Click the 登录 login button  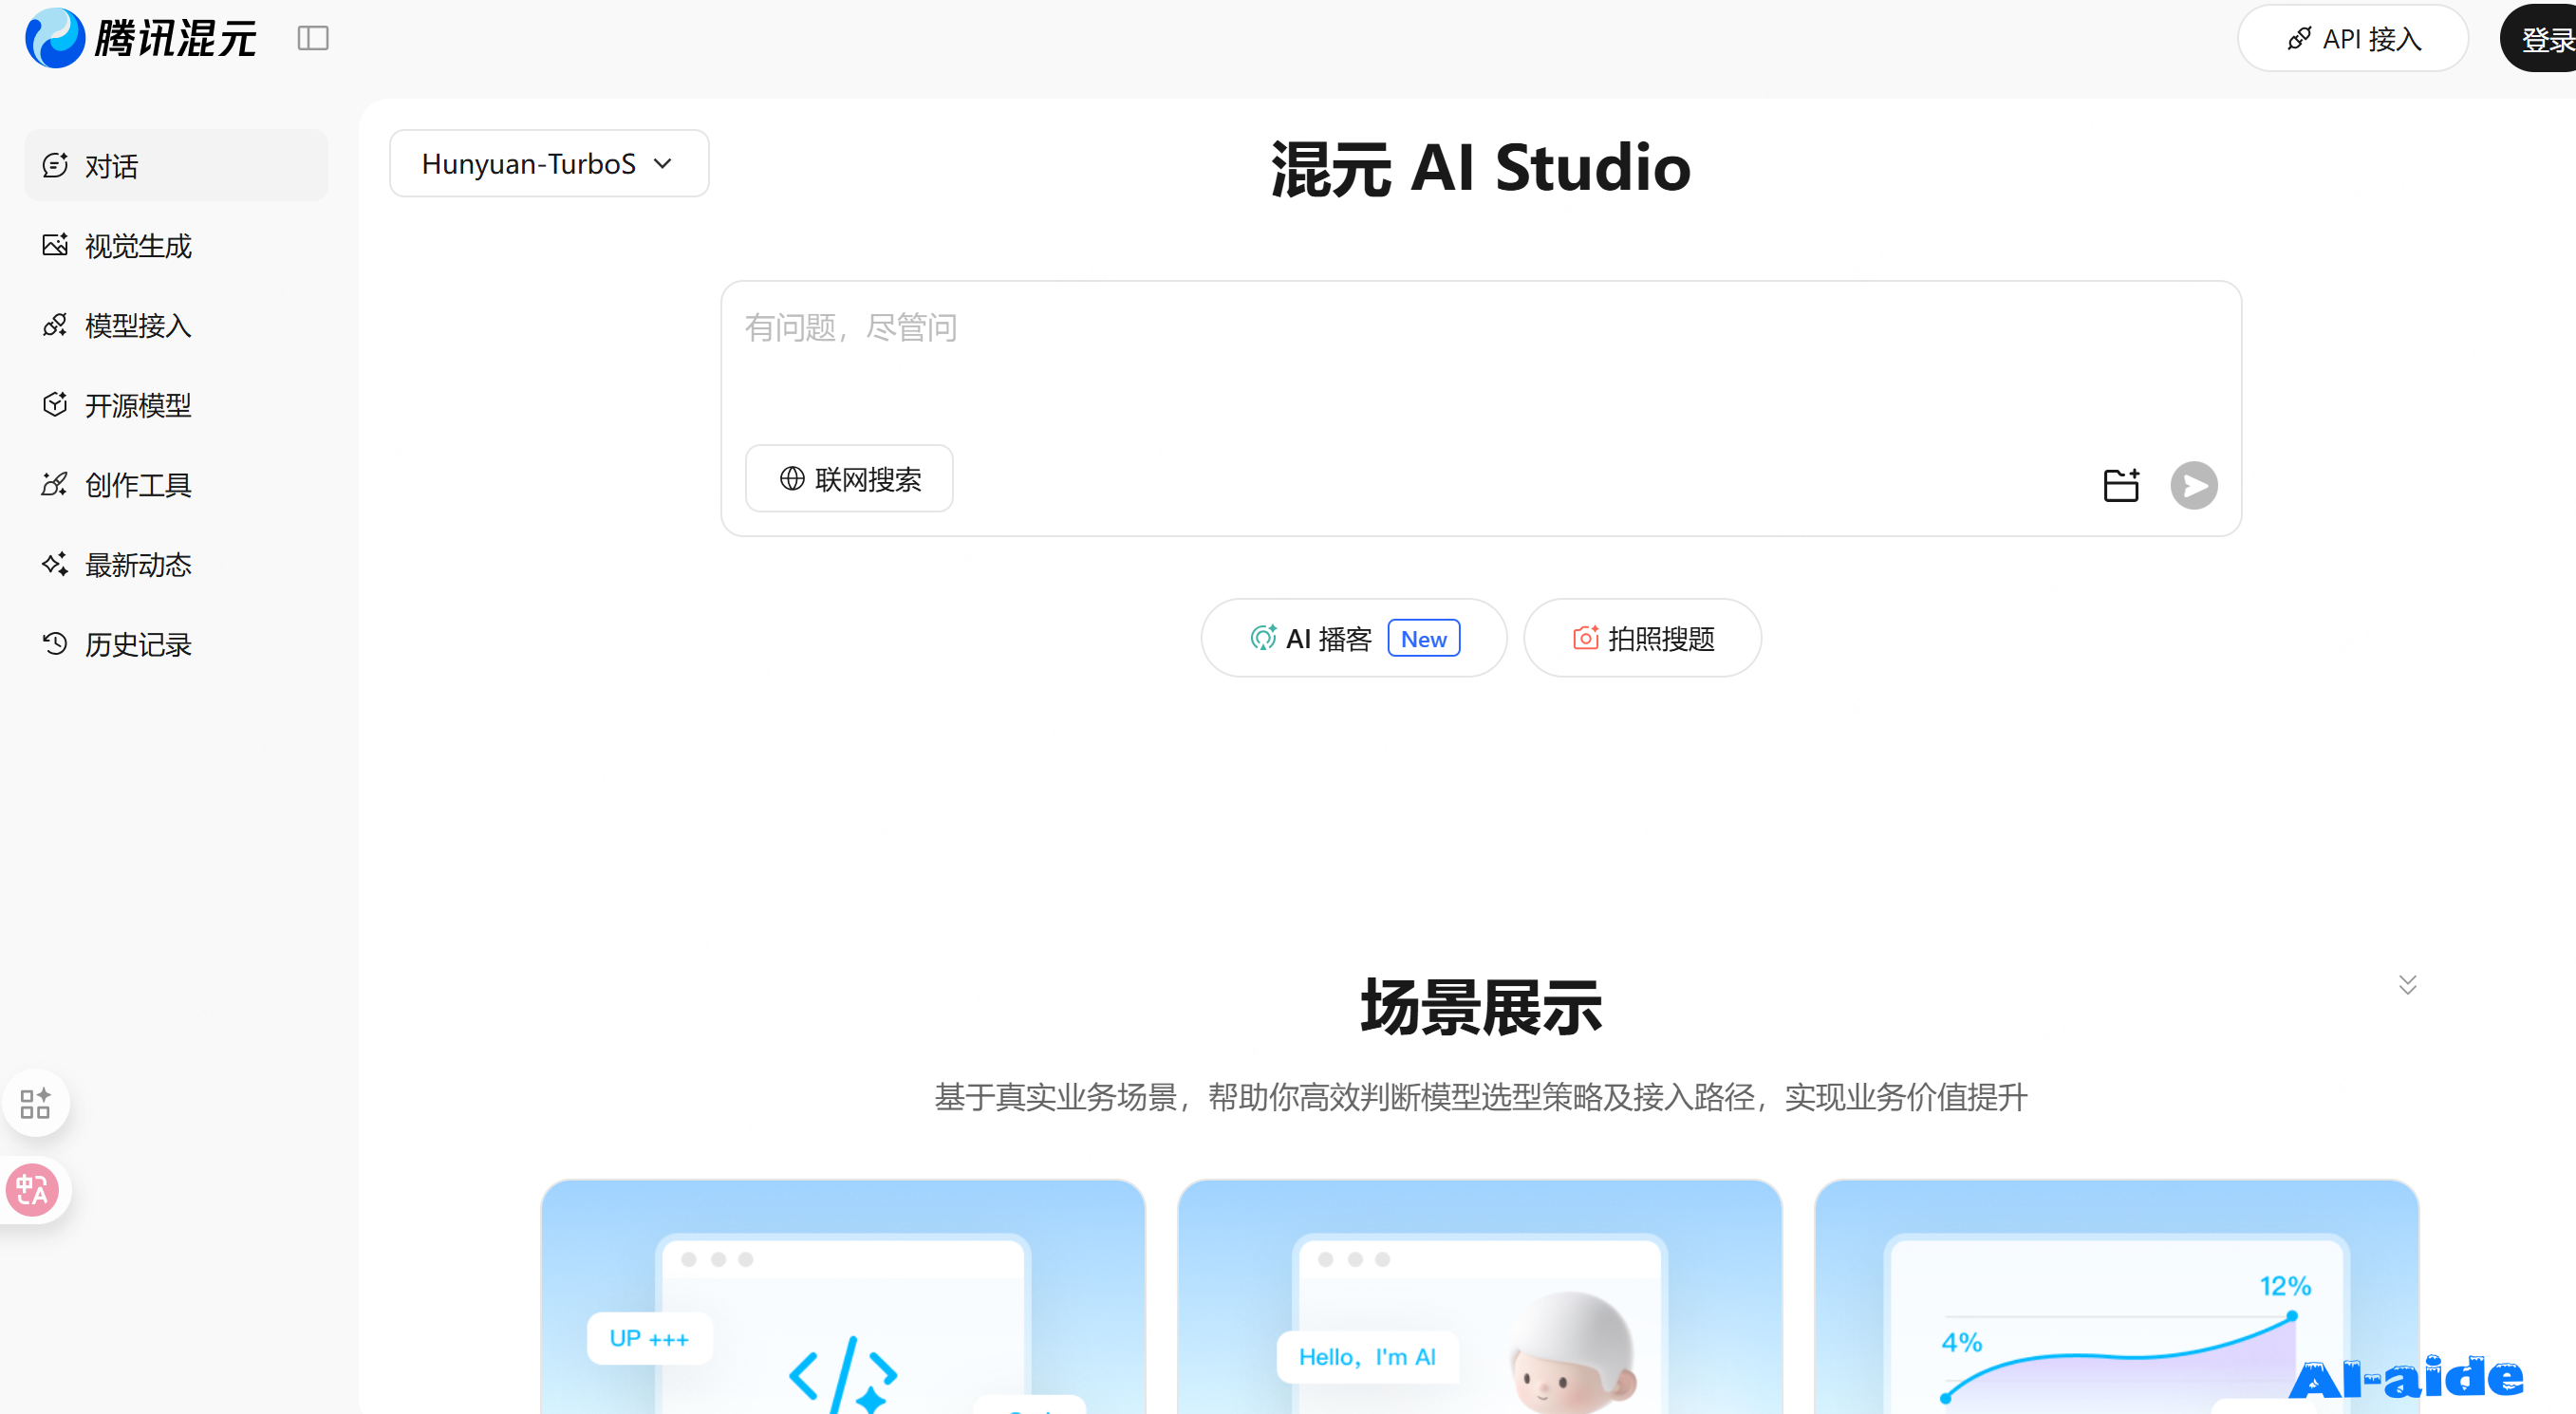pyautogui.click(x=2540, y=39)
